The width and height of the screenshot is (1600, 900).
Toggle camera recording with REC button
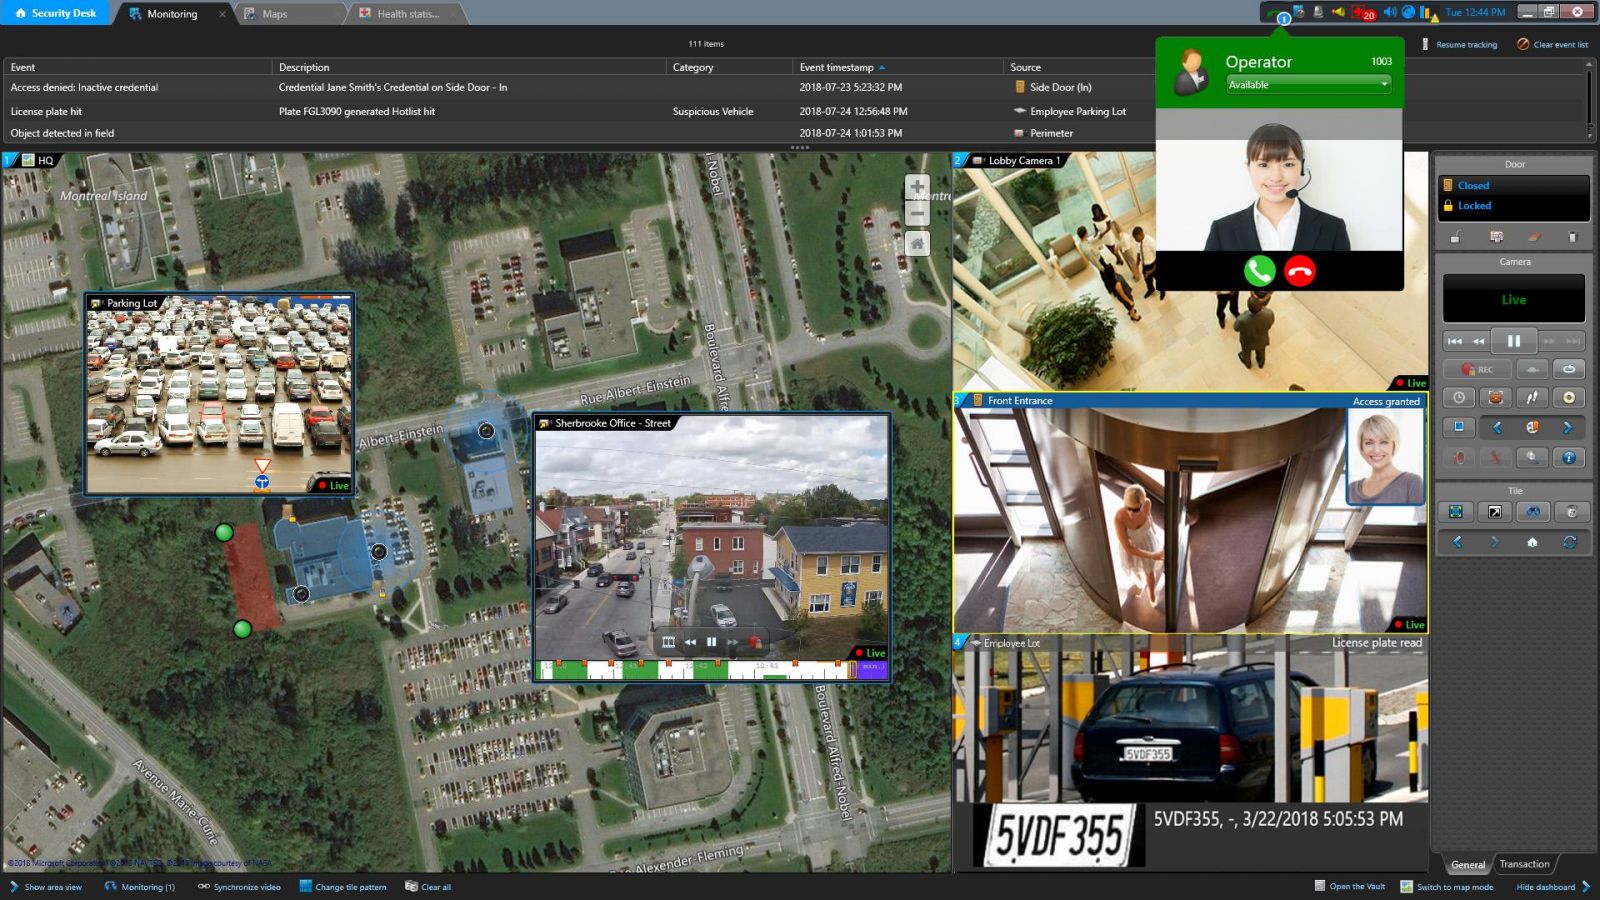pyautogui.click(x=1477, y=369)
